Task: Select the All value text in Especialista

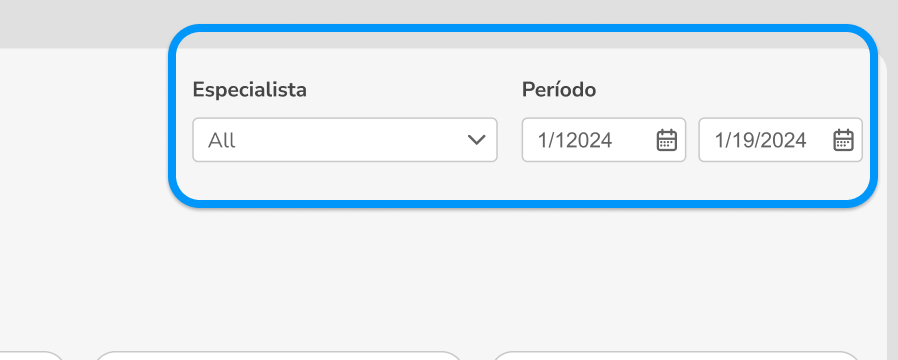Action: coord(222,140)
